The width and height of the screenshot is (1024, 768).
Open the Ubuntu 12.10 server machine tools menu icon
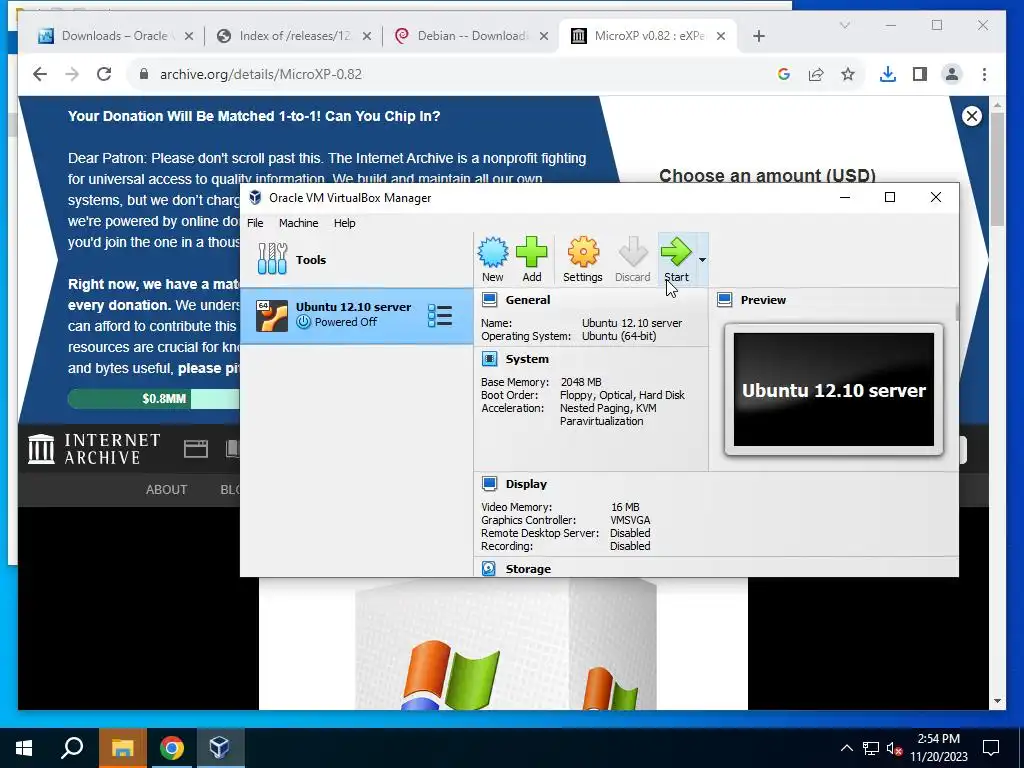coord(440,315)
